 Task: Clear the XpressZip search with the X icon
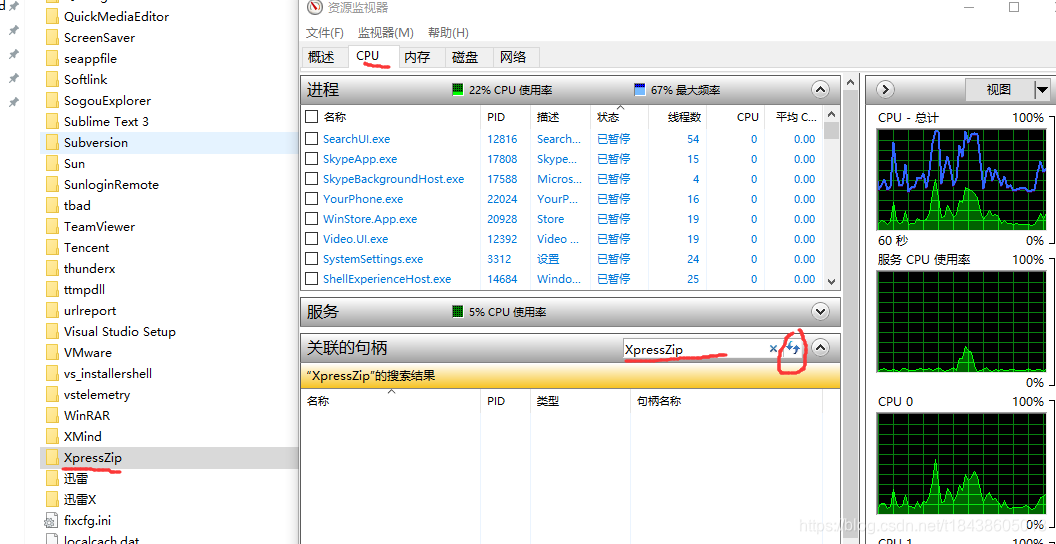pos(773,349)
